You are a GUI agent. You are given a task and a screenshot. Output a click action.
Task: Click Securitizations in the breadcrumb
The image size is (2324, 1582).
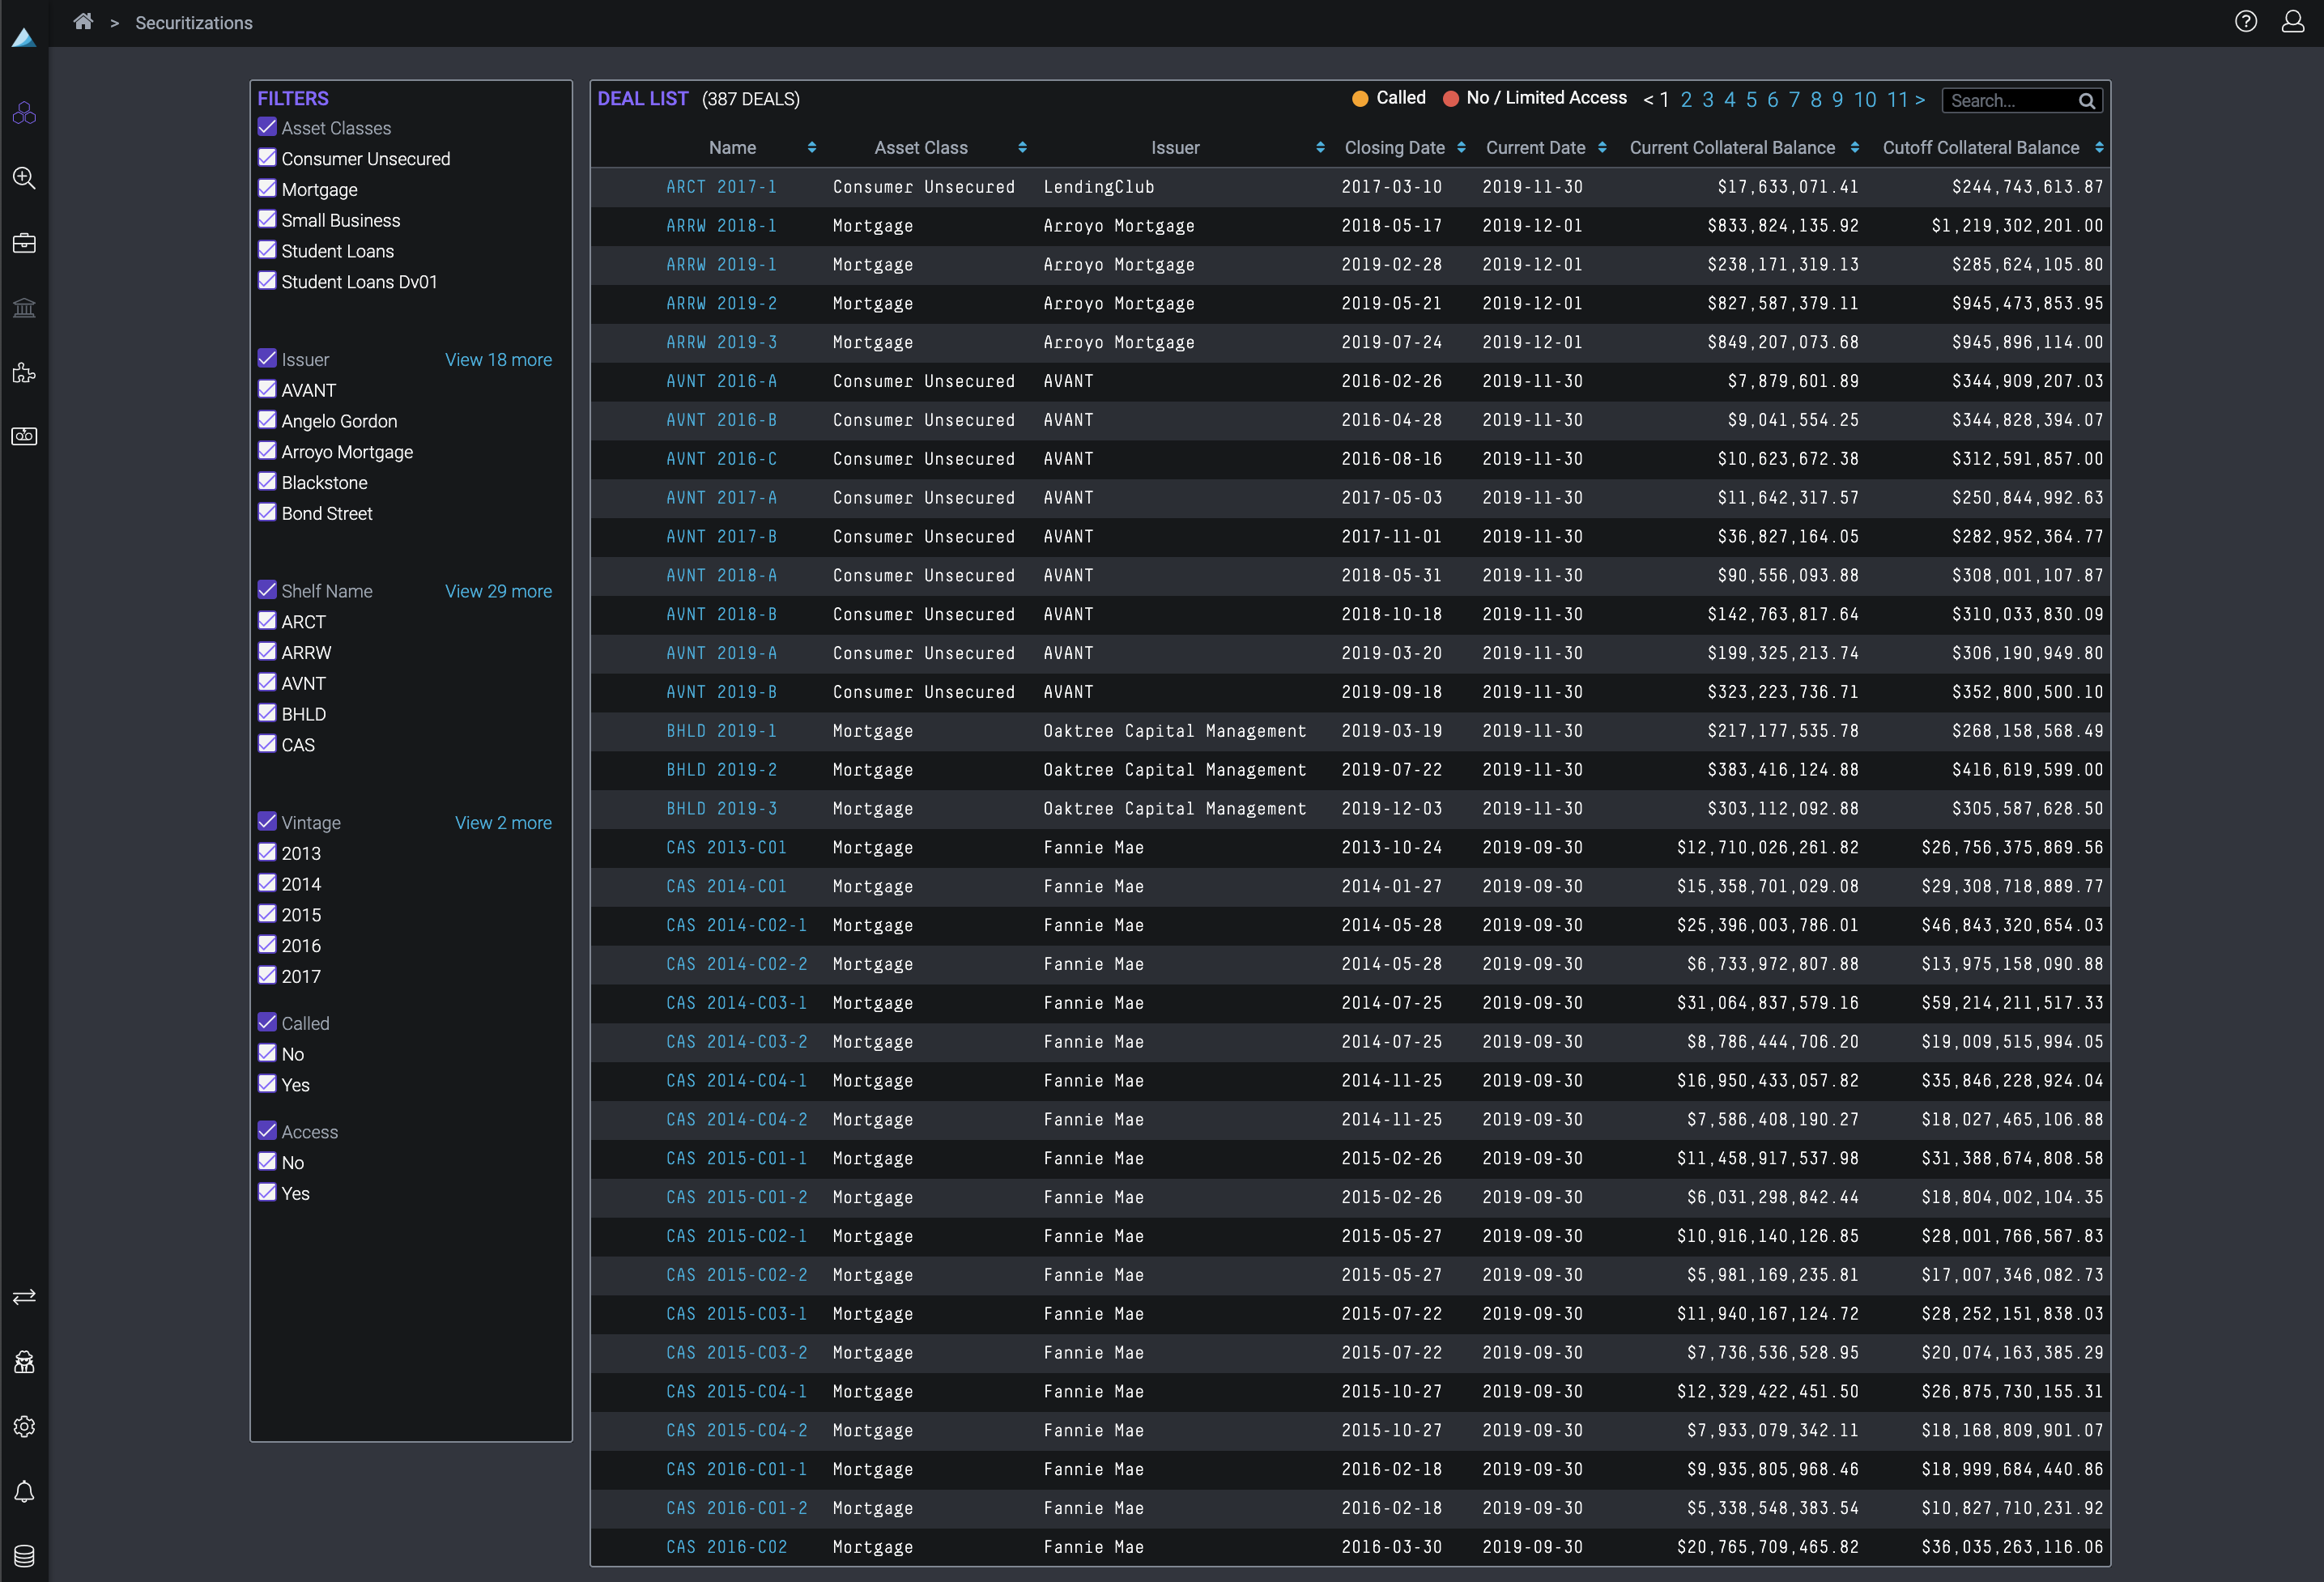coord(194,23)
